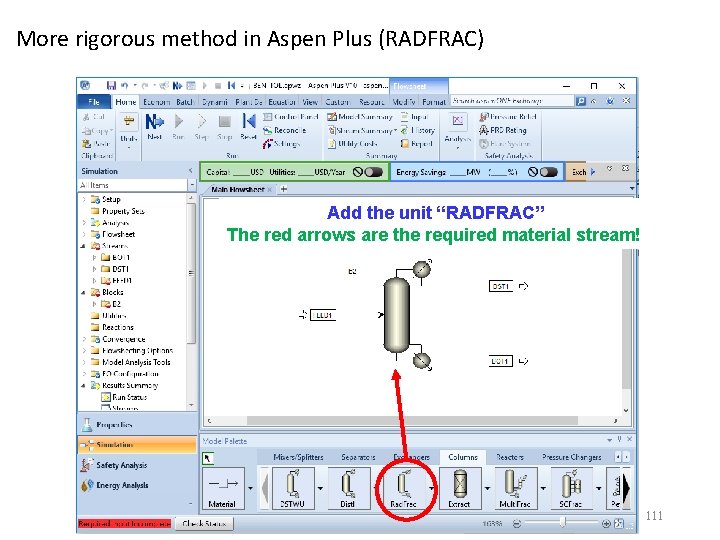Viewport: 720px width, 540px height.
Task: Open the Energy Analysis environment
Action: 137,485
